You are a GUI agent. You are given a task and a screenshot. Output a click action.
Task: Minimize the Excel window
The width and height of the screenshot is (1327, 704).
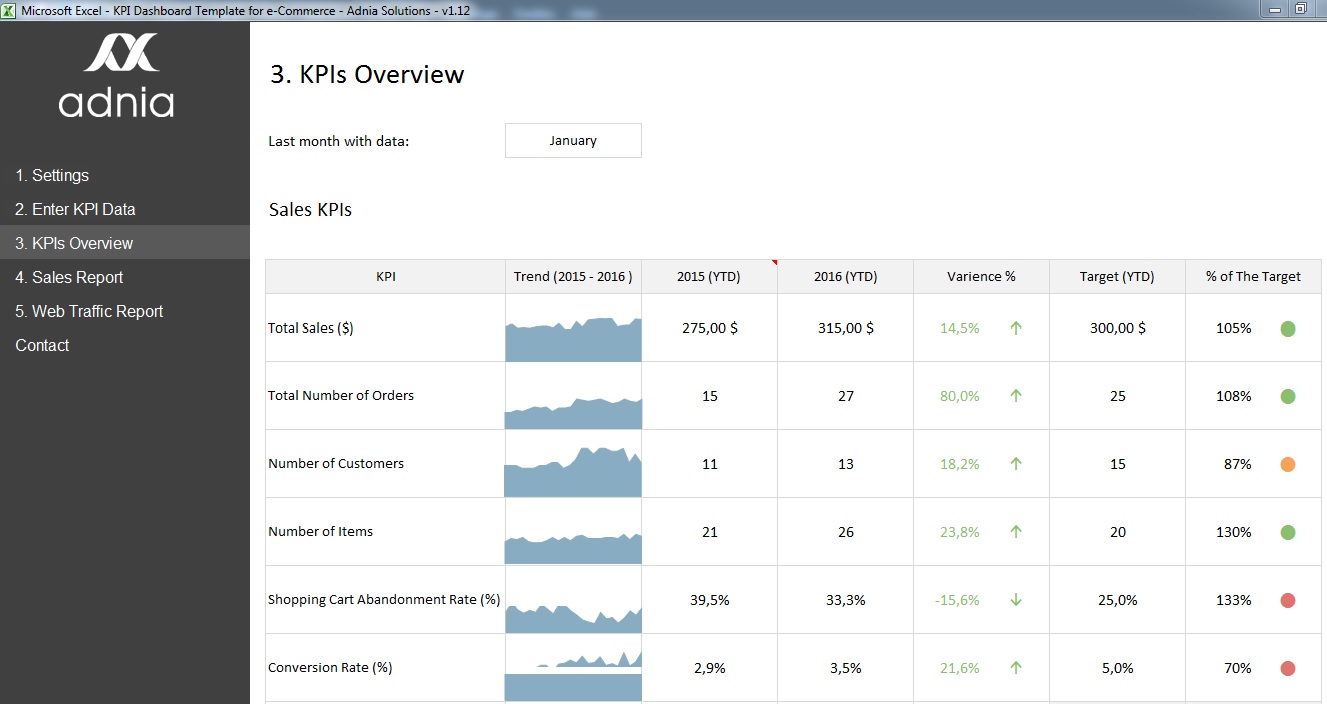click(1273, 9)
